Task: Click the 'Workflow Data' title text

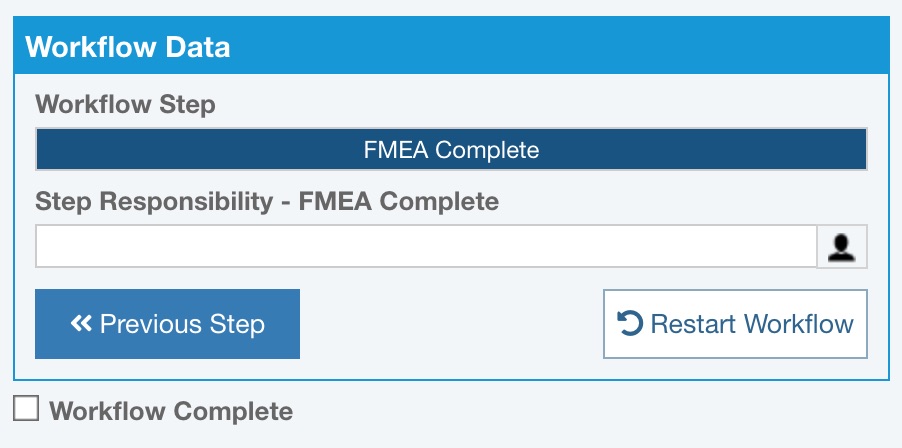Action: click(128, 46)
